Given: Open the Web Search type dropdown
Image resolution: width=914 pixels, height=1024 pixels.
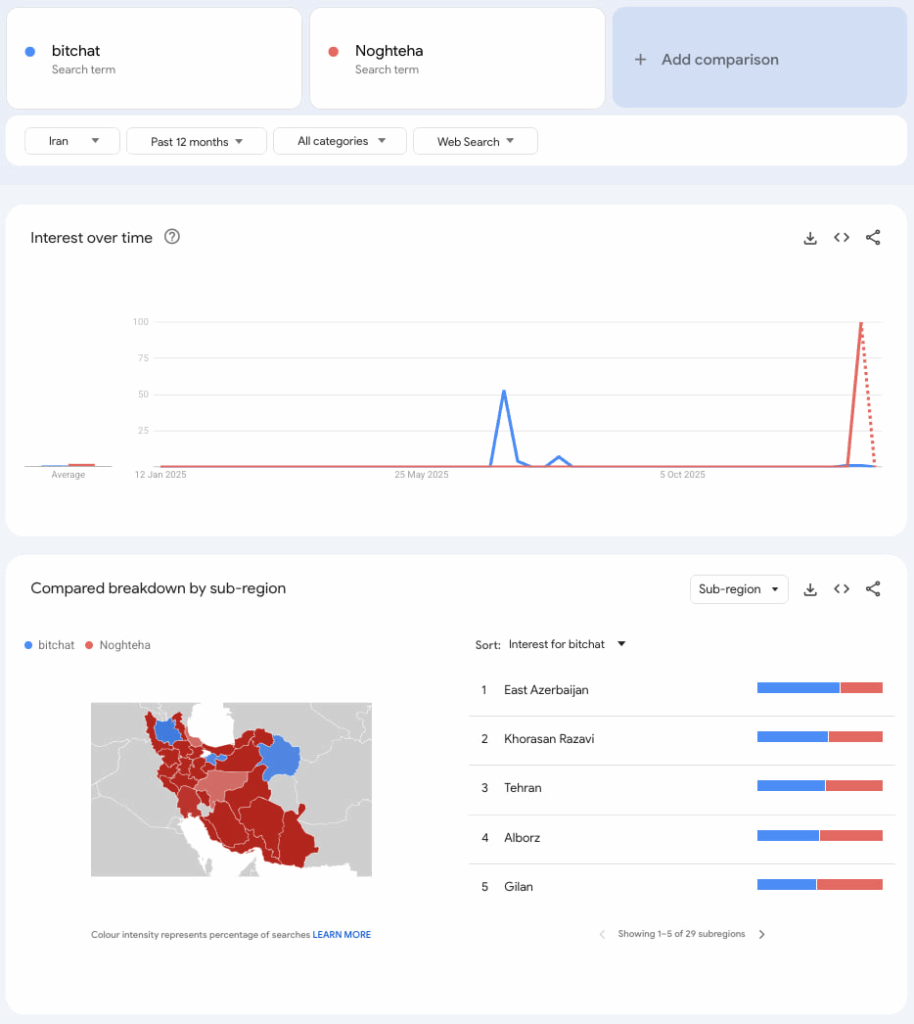Looking at the screenshot, I should coord(475,141).
